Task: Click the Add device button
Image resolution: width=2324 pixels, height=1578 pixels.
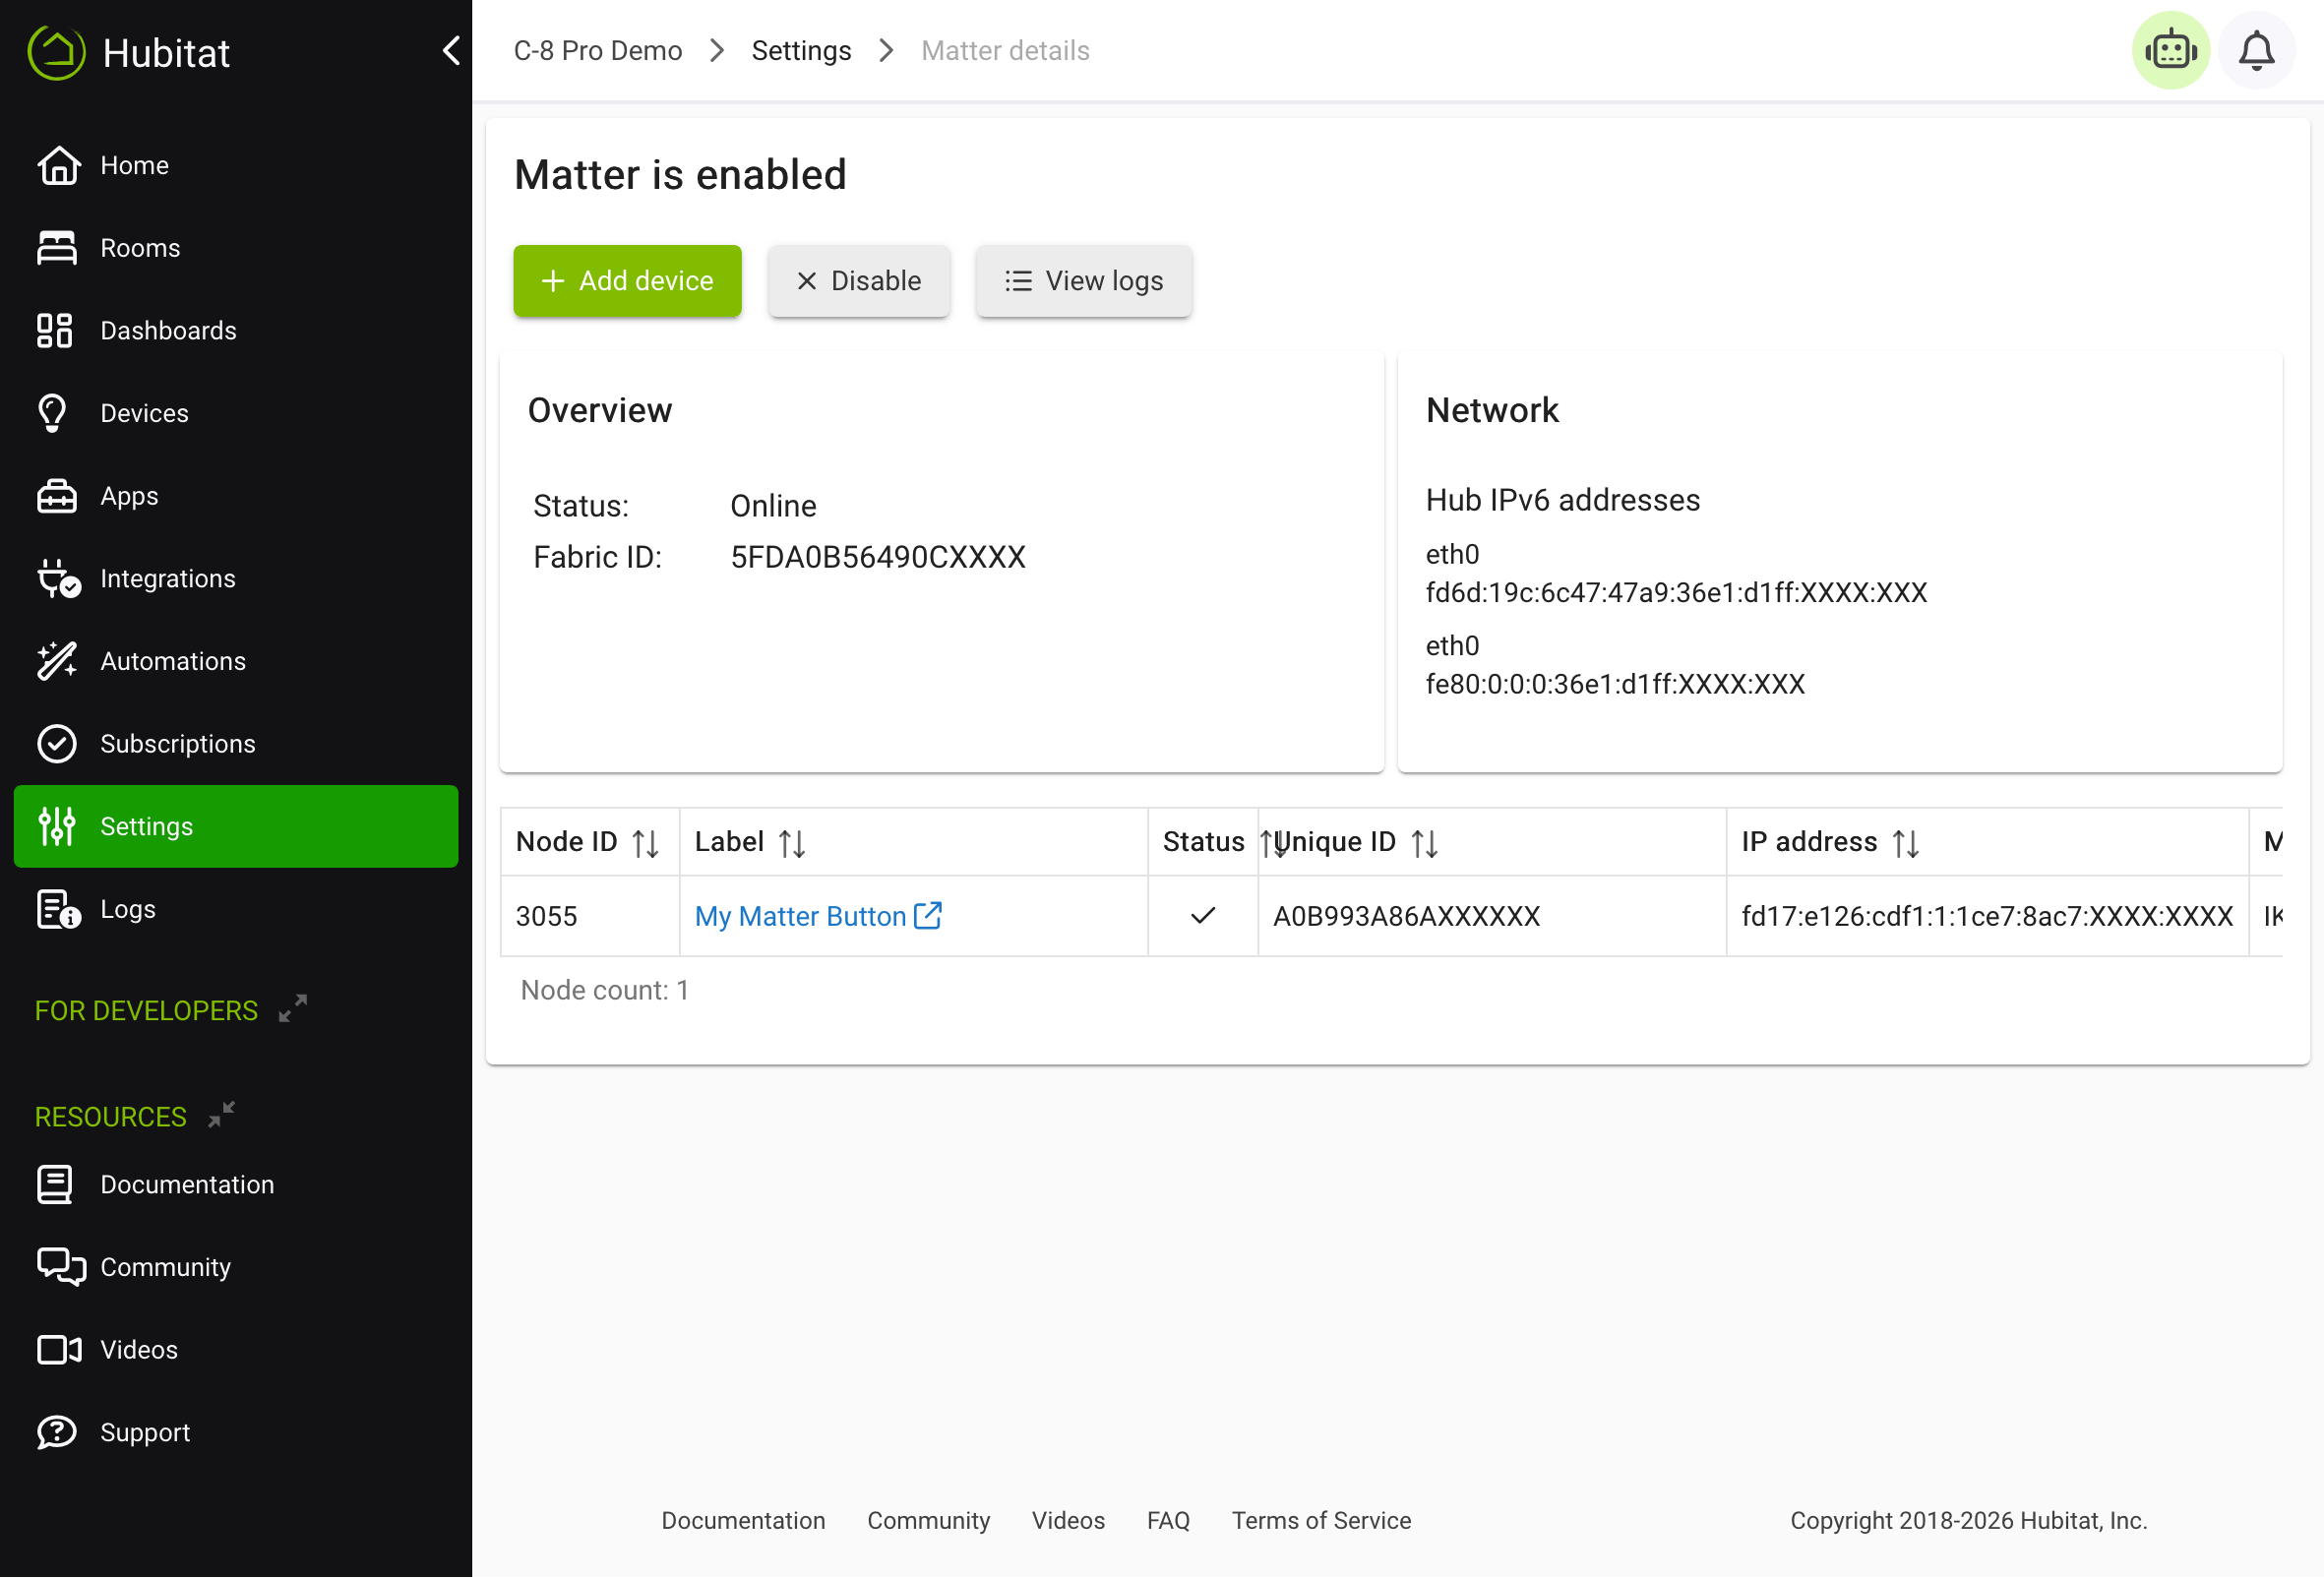Action: click(627, 281)
